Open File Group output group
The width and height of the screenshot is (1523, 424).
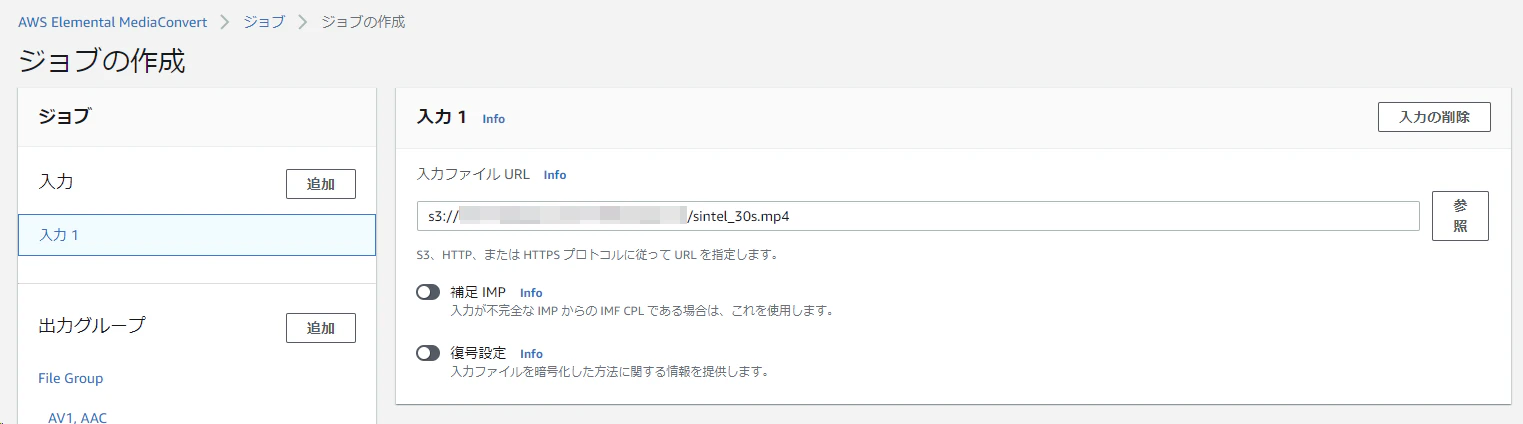click(x=70, y=378)
